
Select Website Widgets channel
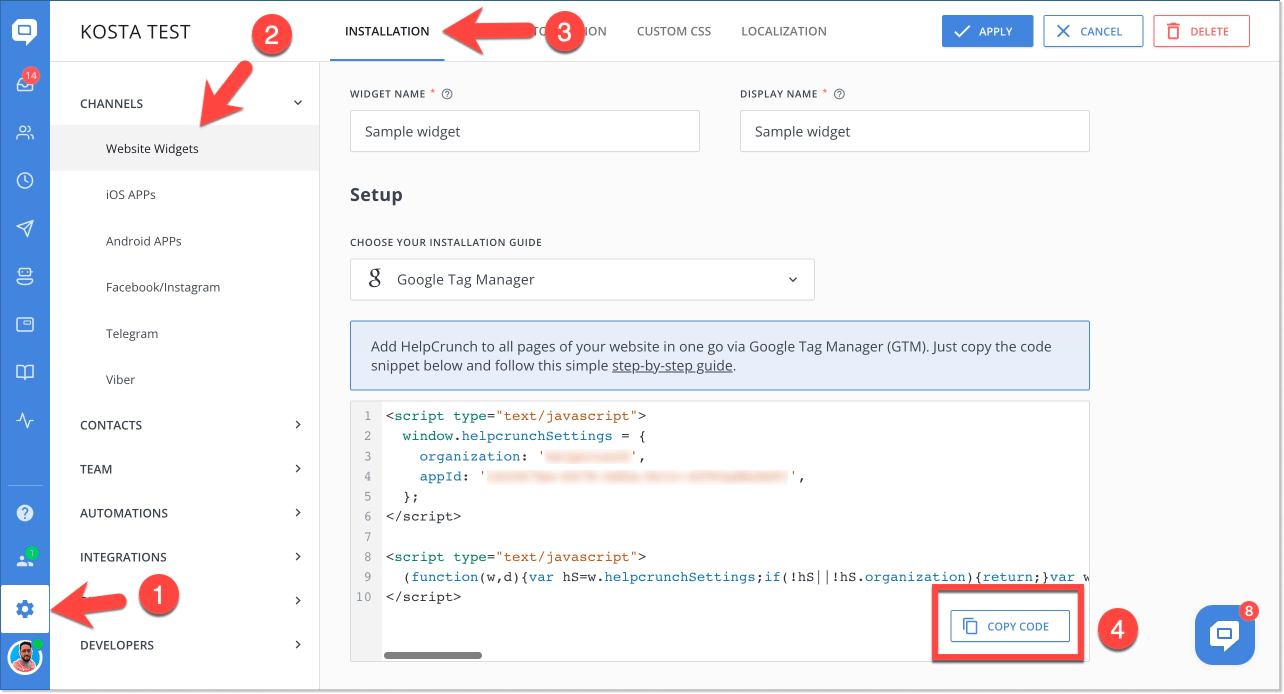tap(185, 149)
